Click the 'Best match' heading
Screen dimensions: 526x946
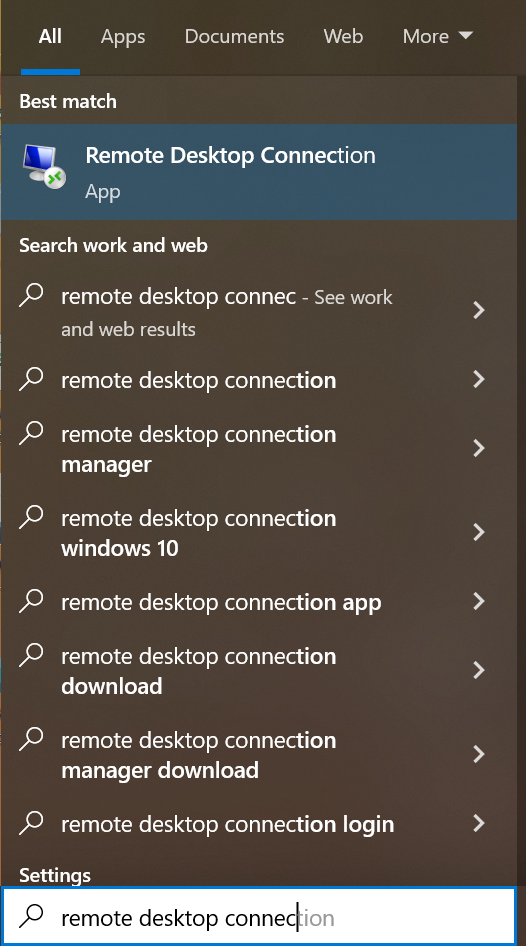click(68, 101)
